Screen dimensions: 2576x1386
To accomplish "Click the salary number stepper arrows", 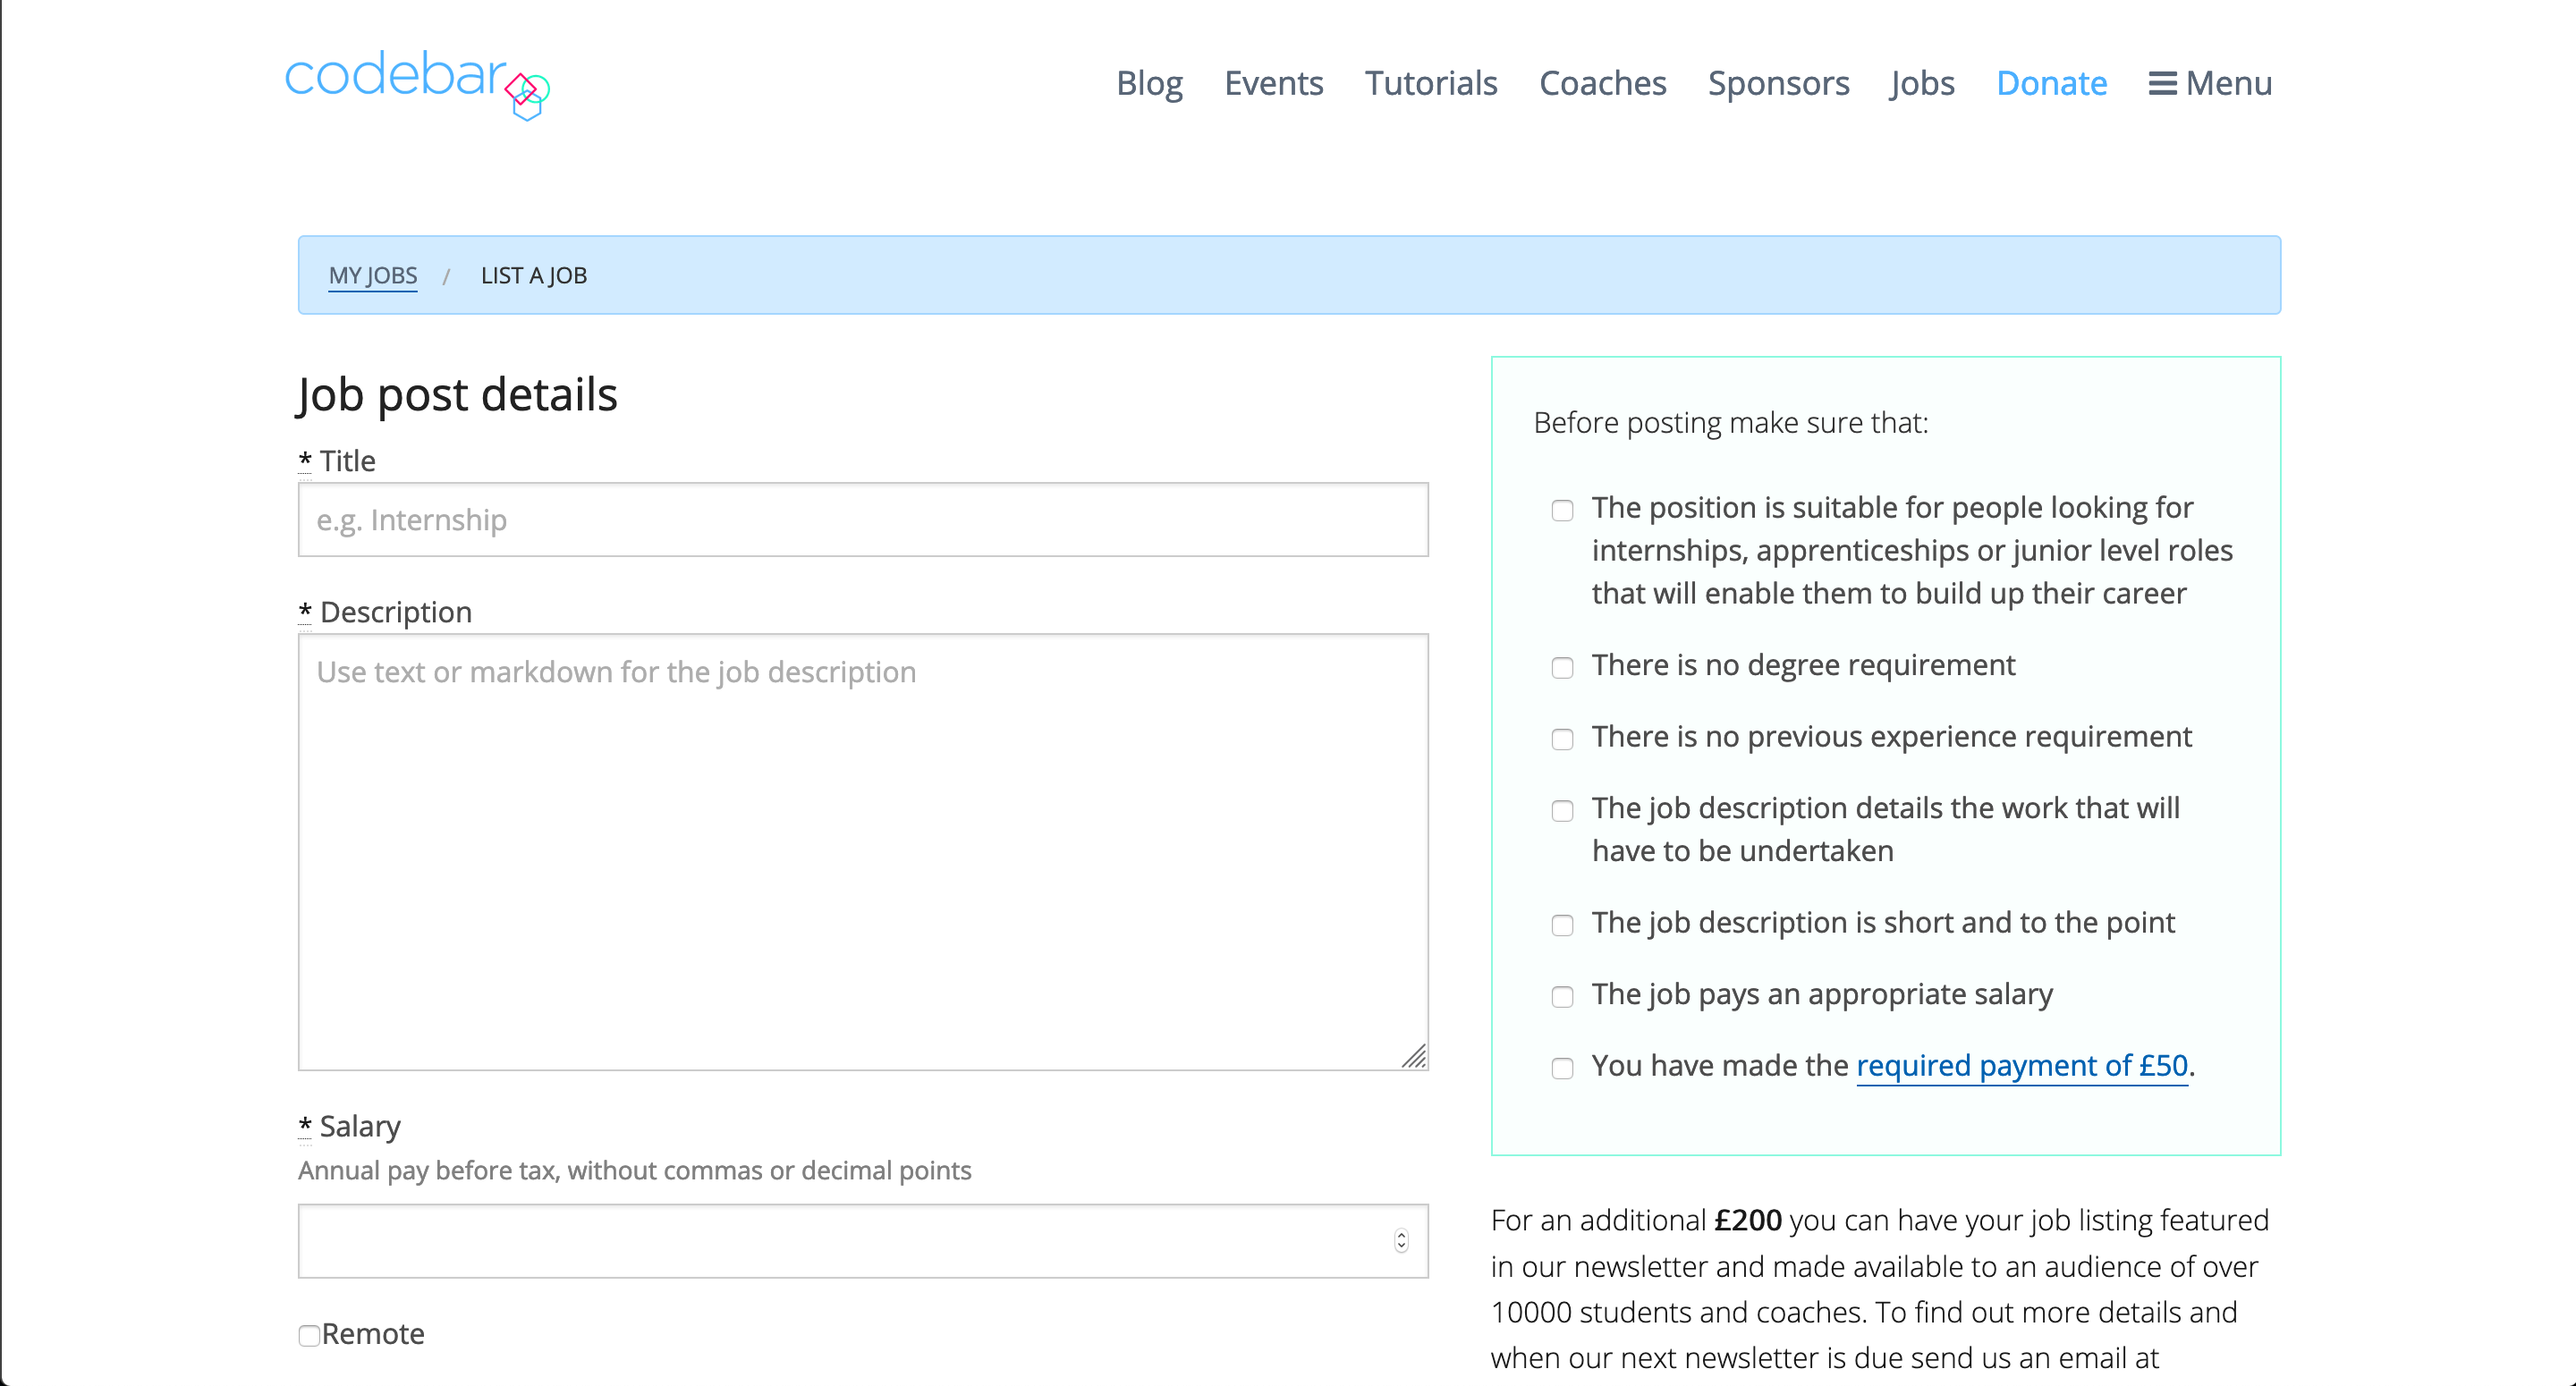I will [x=1401, y=1240].
